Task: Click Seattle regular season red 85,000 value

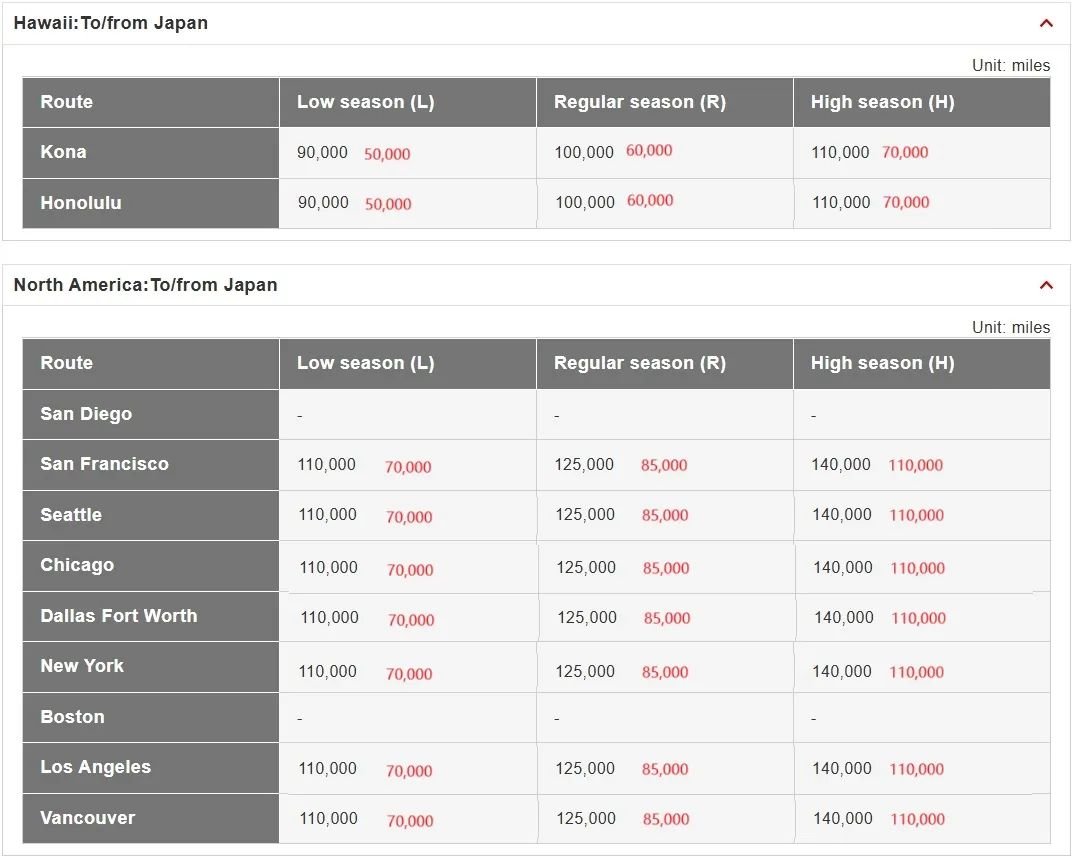Action: click(x=665, y=516)
